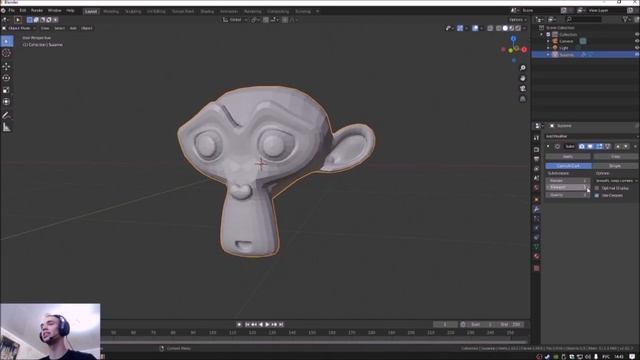Switch to the Modeling workspace tab
The image size is (640, 360).
coord(111,11)
